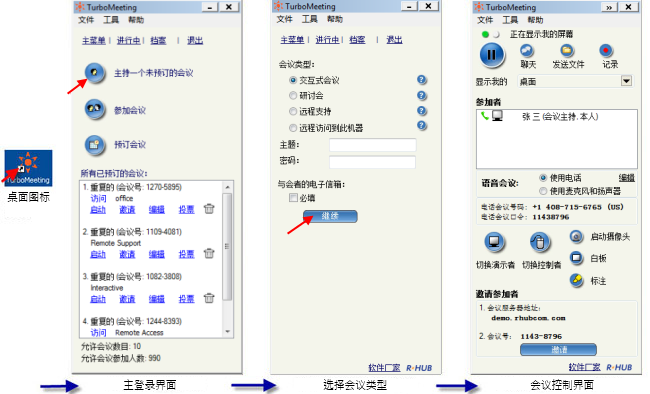Image resolution: width=650 pixels, height=394 pixels.
Task: Expand the 显示我的 桌面 dropdown
Action: pyautogui.click(x=626, y=81)
